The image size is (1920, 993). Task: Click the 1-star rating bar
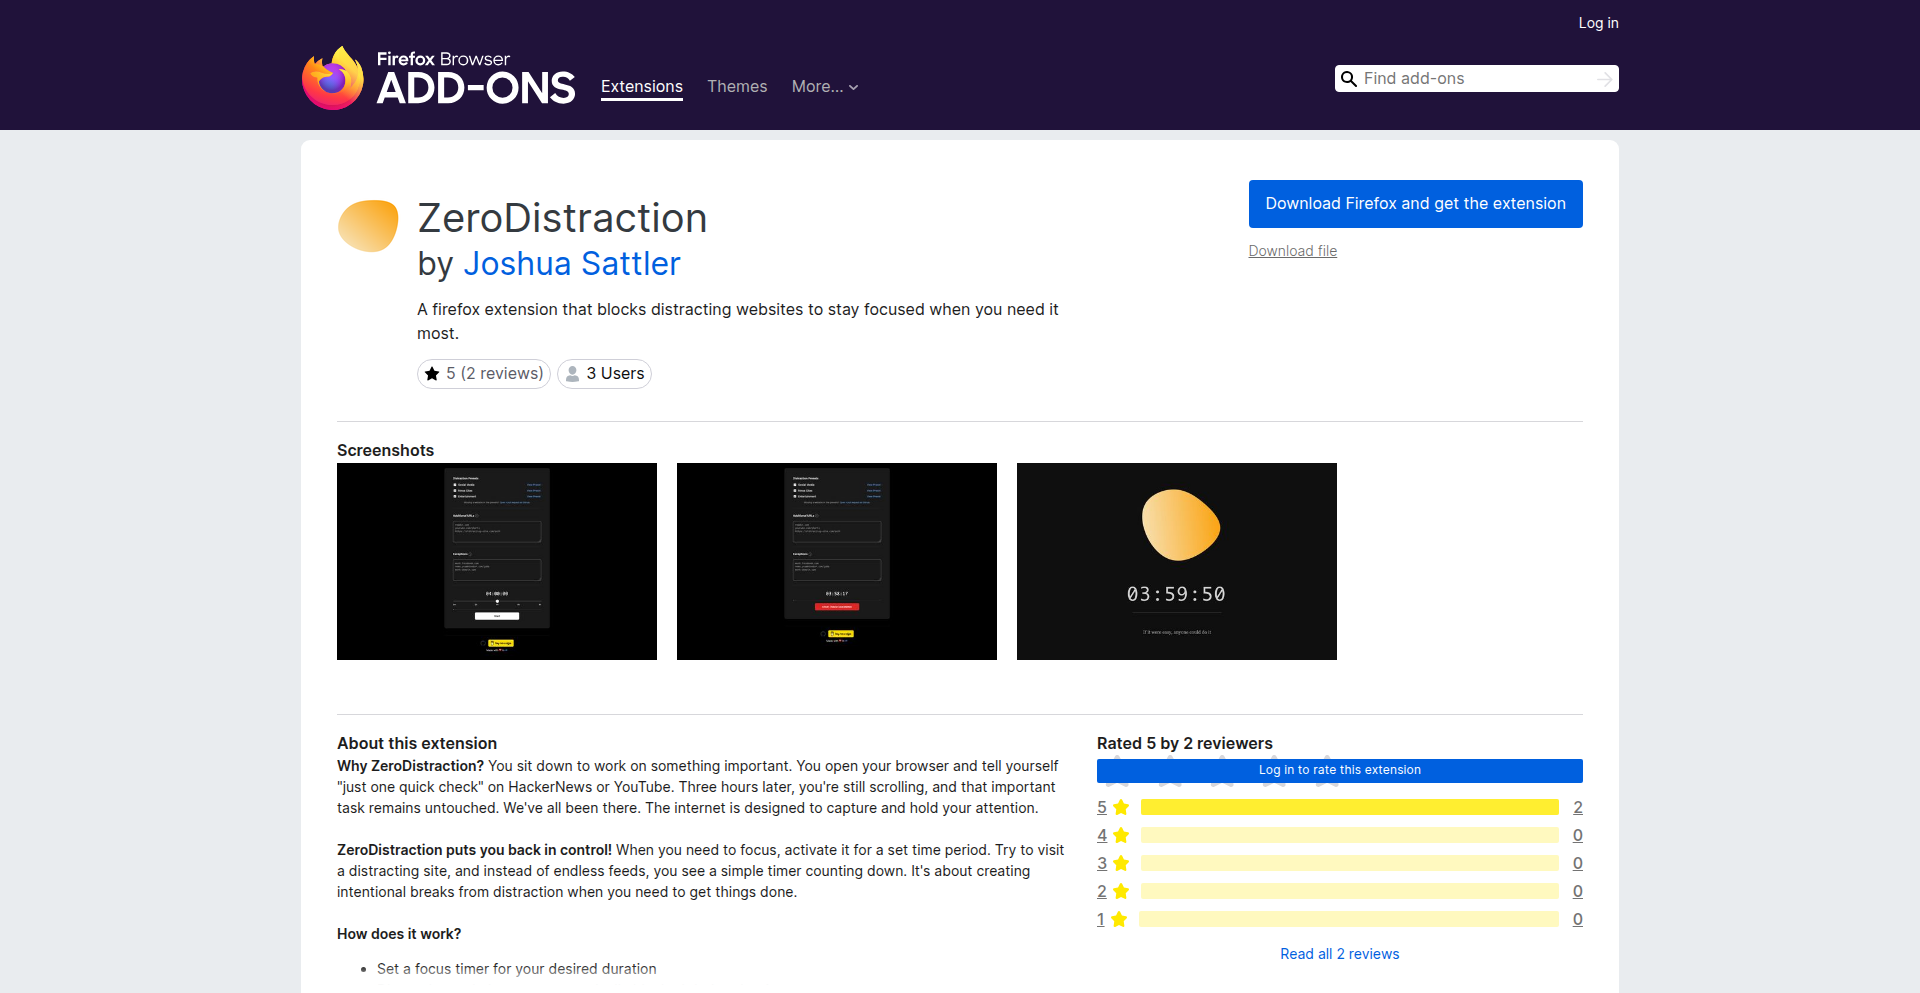pyautogui.click(x=1349, y=919)
